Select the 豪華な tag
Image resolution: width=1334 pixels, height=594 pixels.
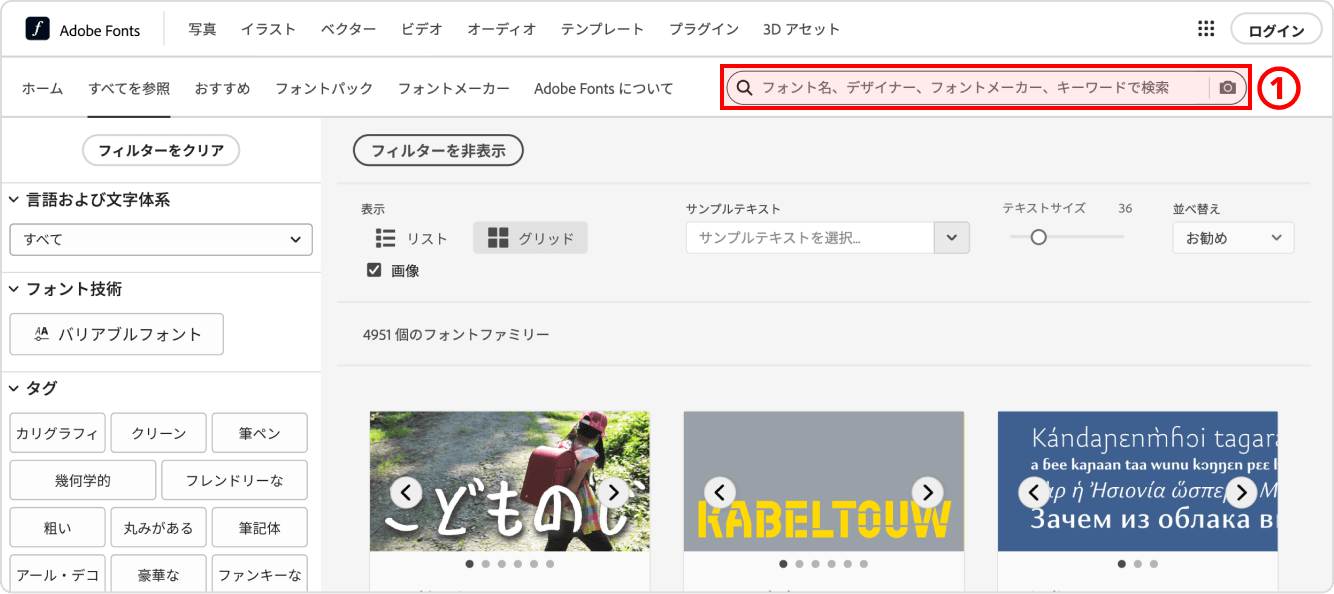[x=159, y=574]
